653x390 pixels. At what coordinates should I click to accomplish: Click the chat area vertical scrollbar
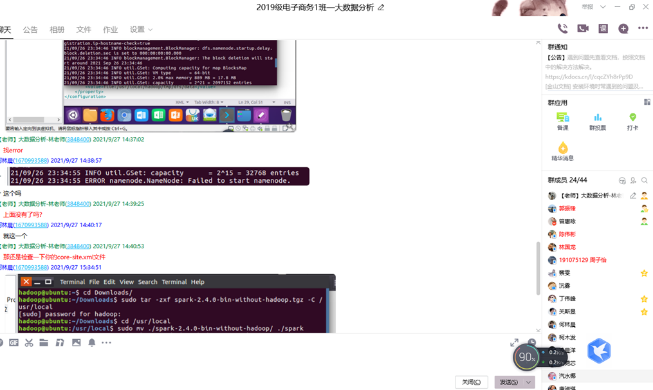coord(538,269)
